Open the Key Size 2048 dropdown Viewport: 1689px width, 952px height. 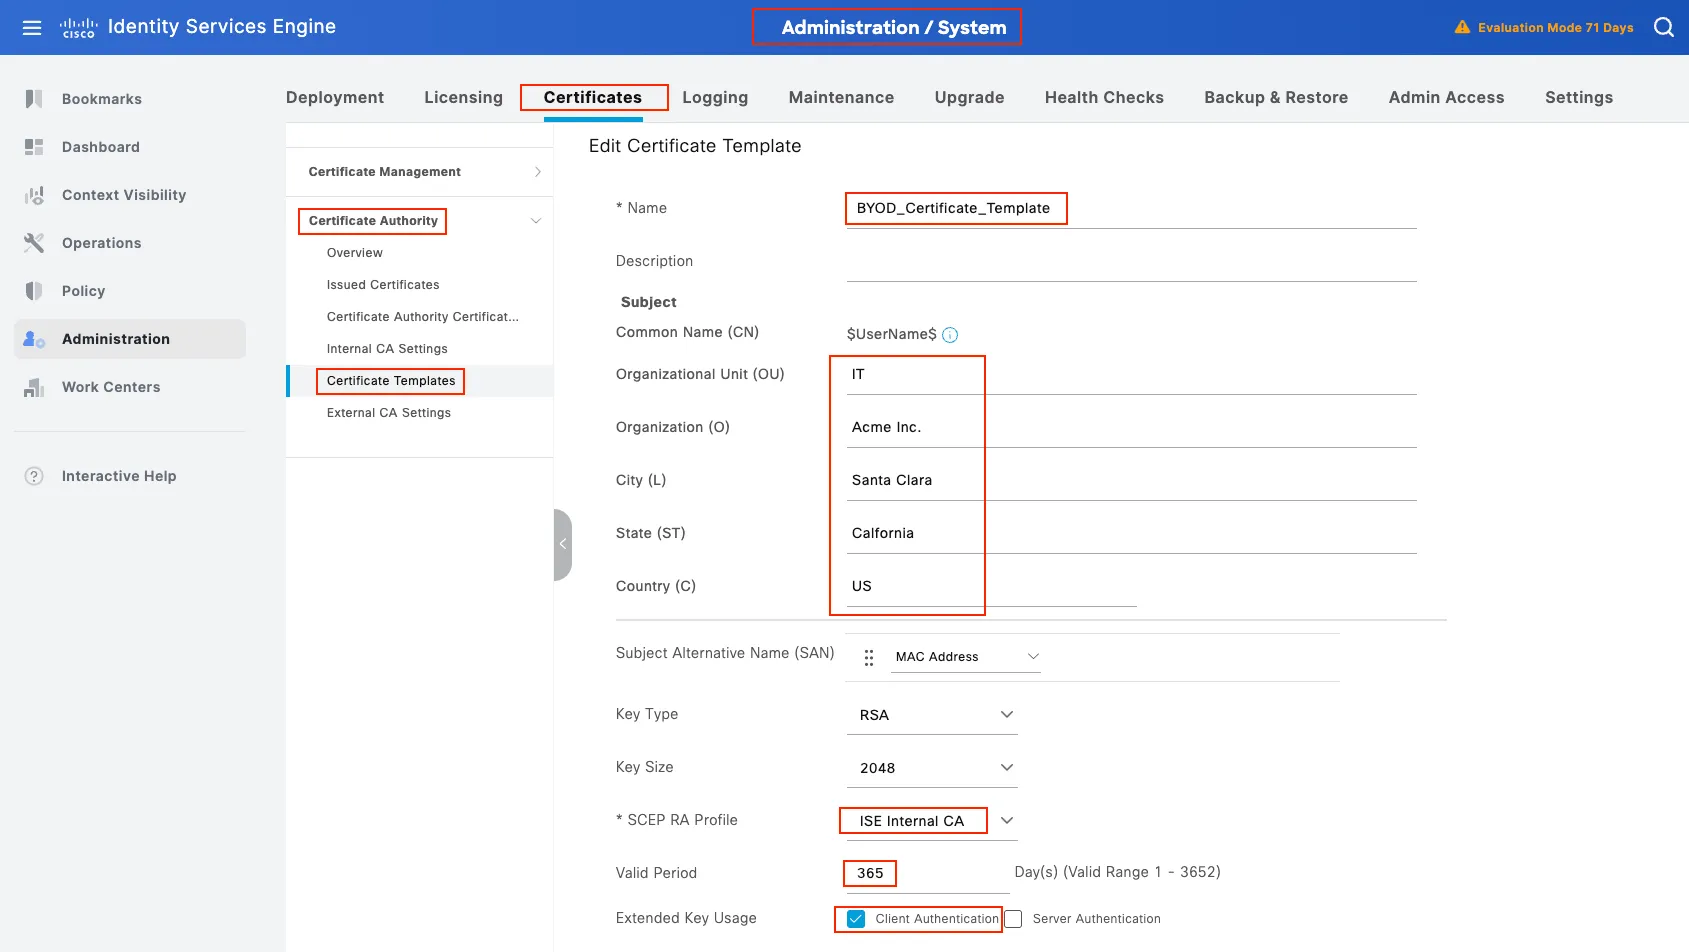[932, 768]
